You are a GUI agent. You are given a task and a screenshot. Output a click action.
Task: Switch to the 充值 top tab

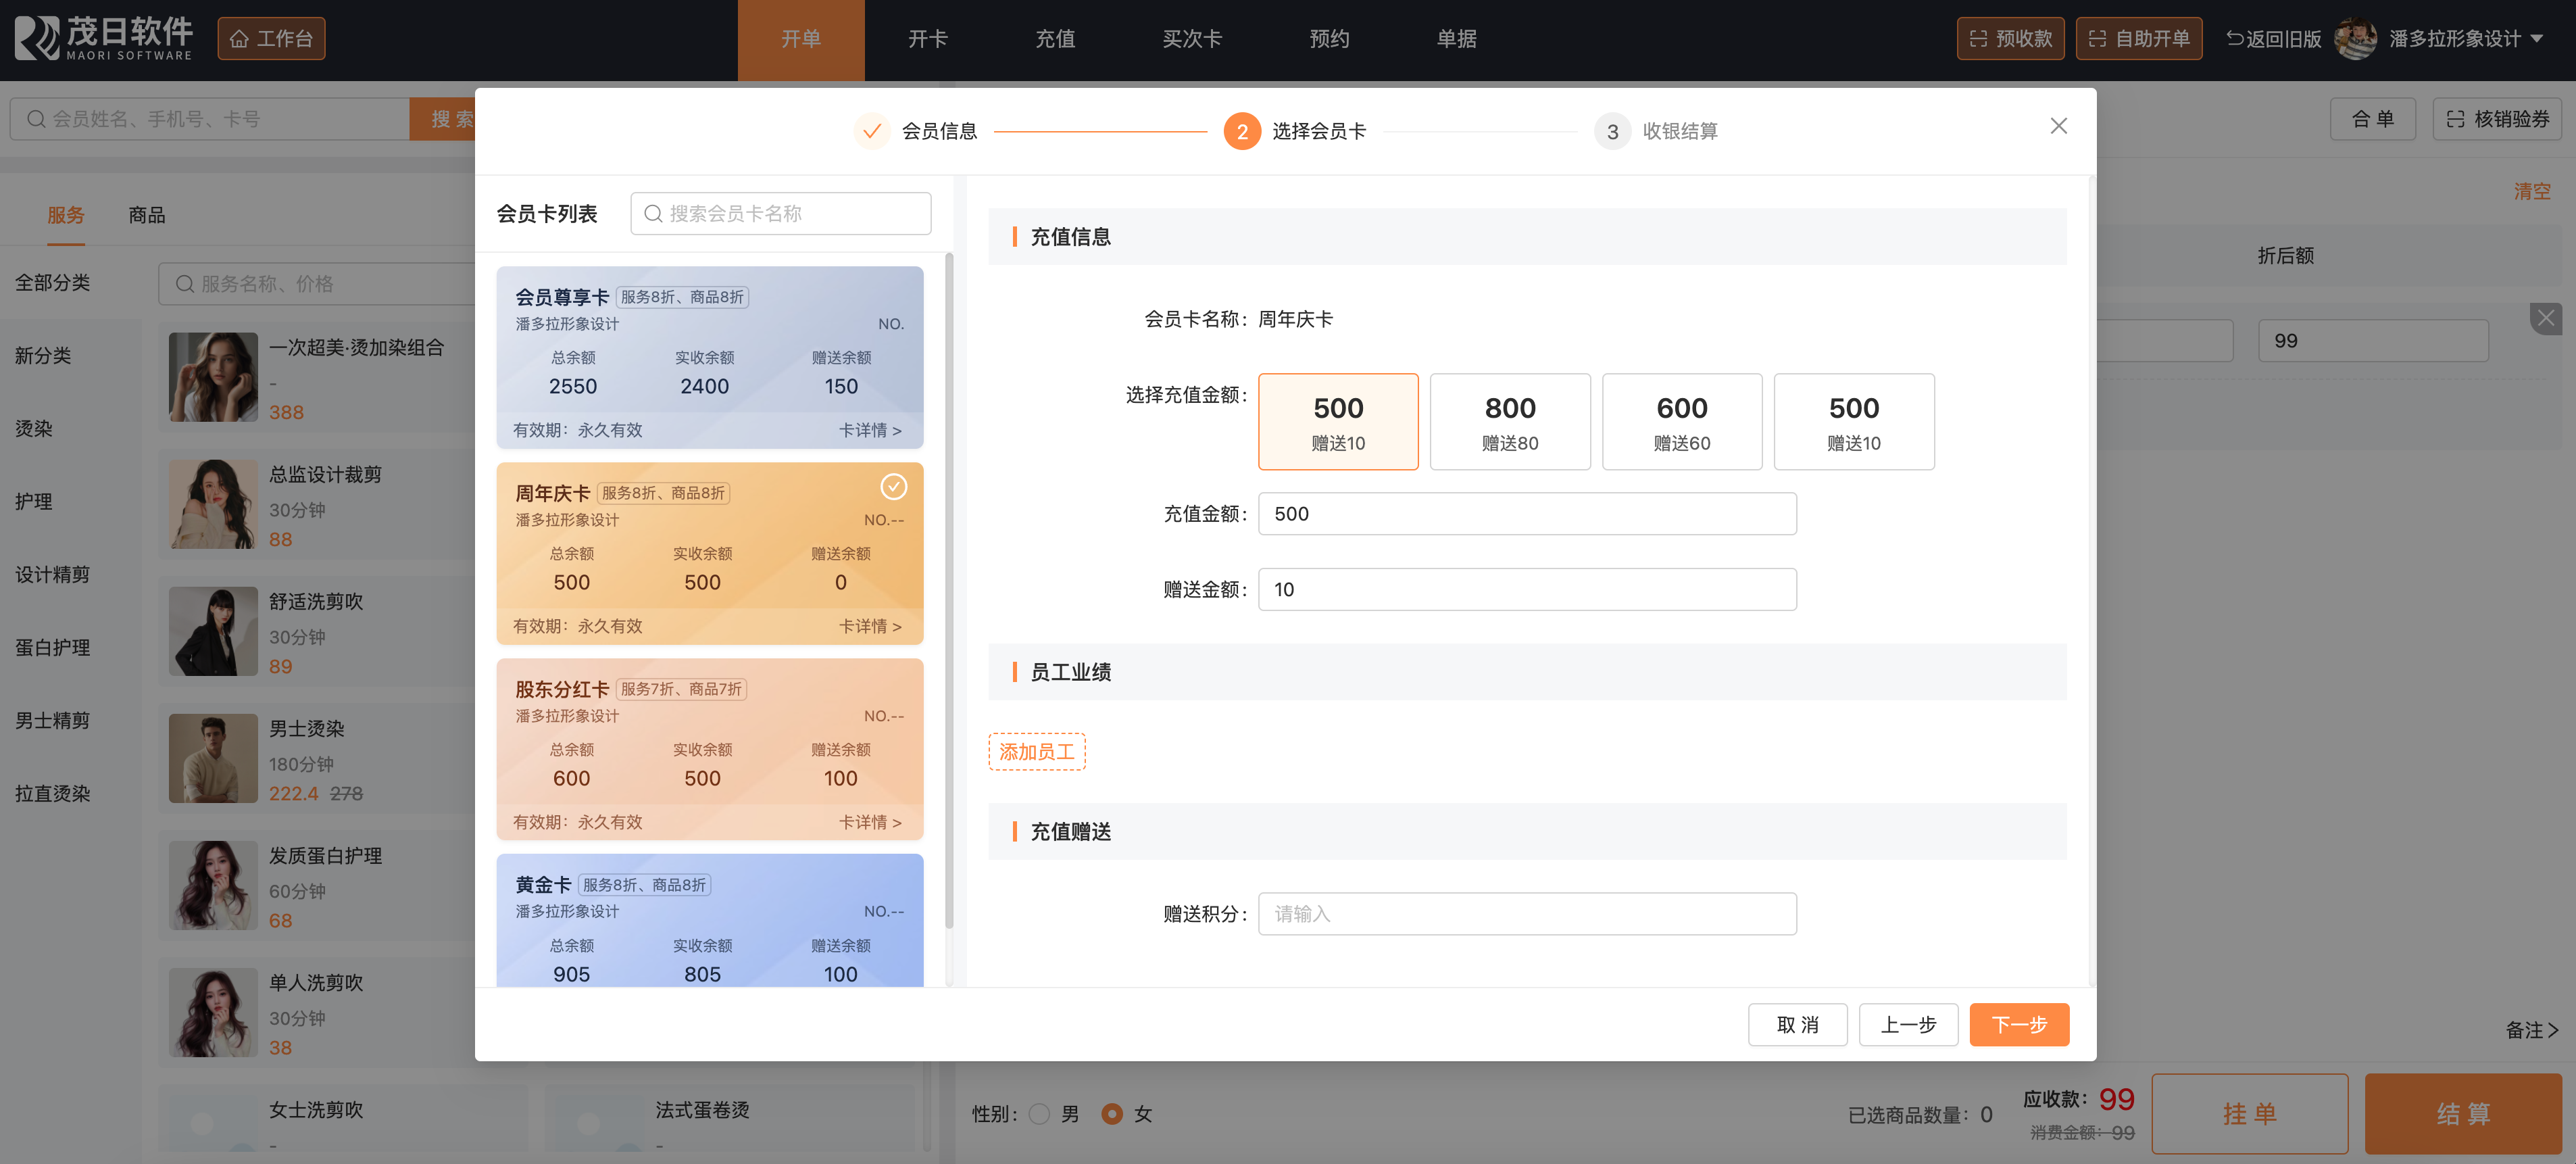click(x=1054, y=39)
